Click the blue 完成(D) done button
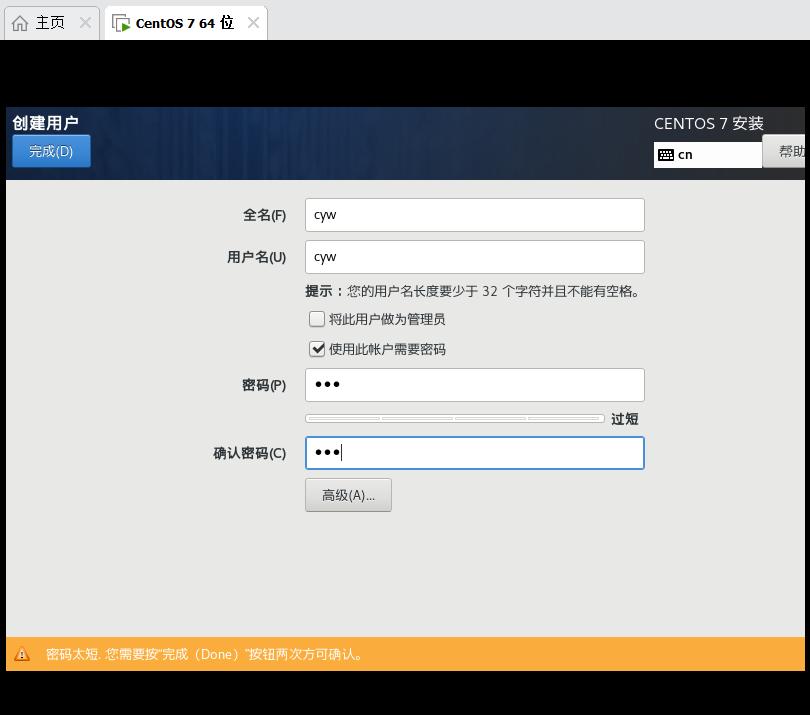 pos(51,151)
